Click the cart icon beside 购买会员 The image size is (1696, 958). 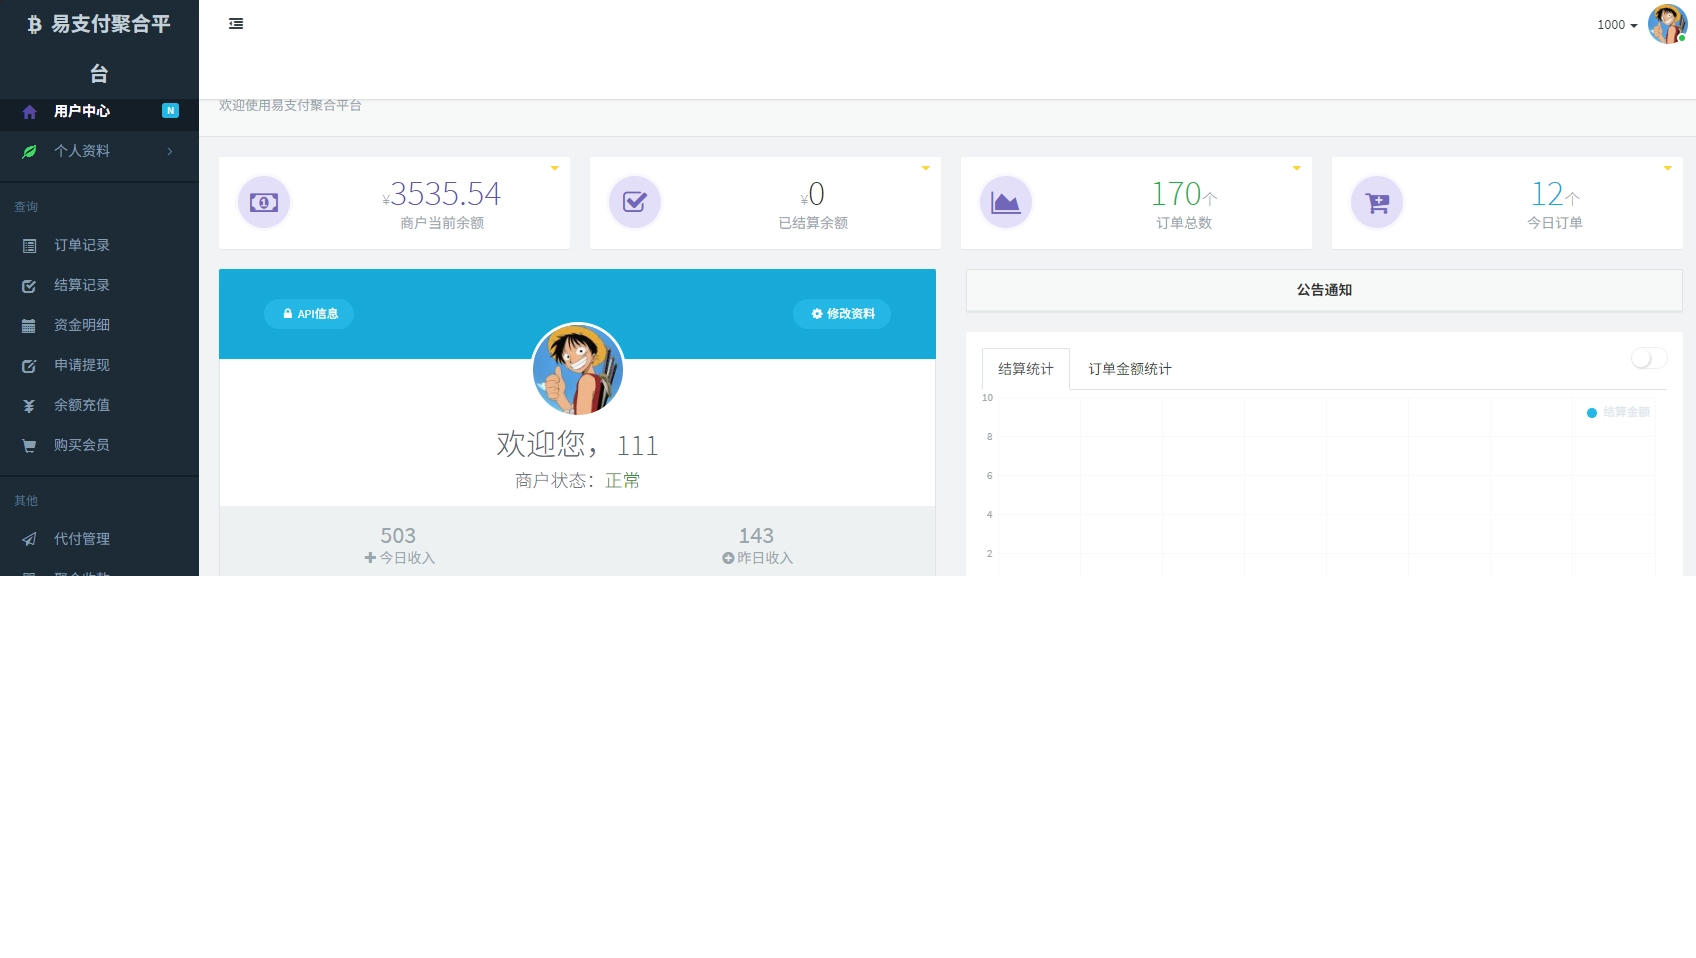coord(29,446)
